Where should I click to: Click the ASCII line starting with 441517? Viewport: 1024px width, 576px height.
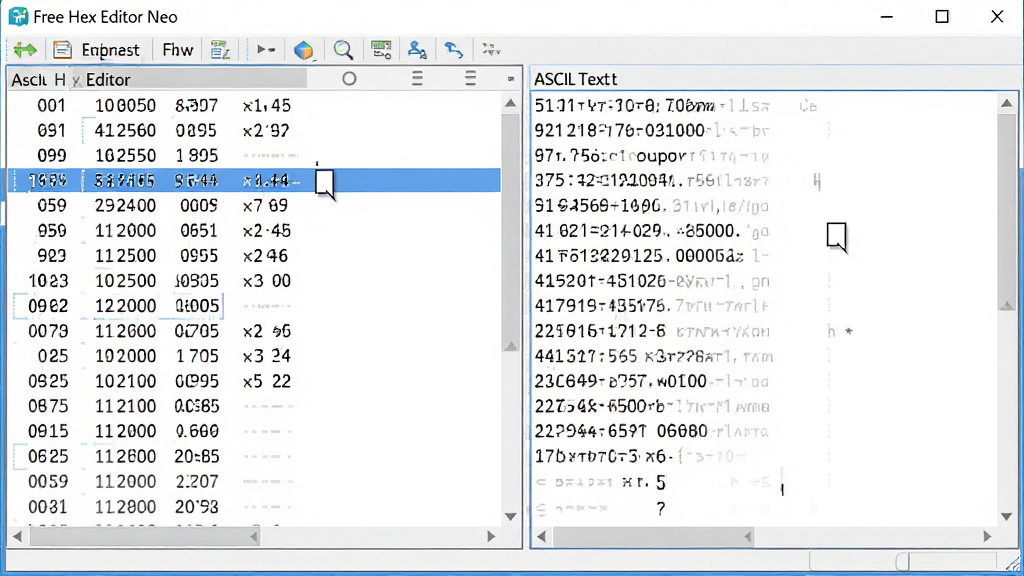[x=653, y=357]
